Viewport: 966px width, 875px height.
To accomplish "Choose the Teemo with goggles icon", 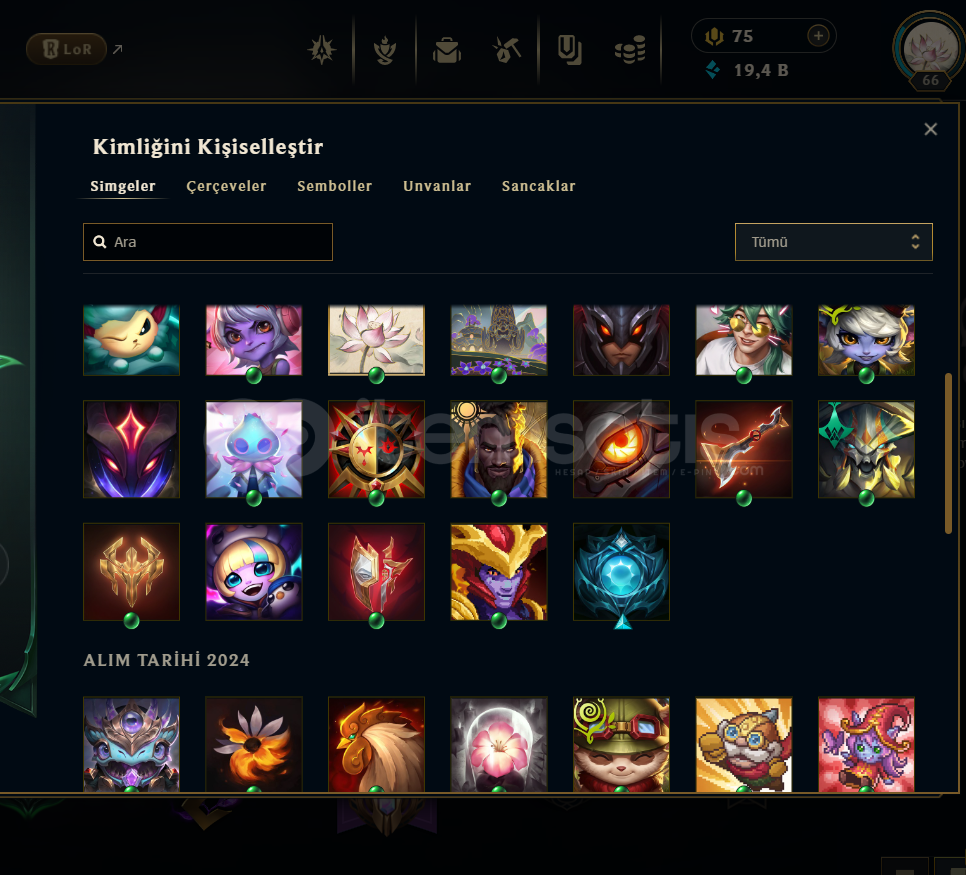I will [x=621, y=744].
